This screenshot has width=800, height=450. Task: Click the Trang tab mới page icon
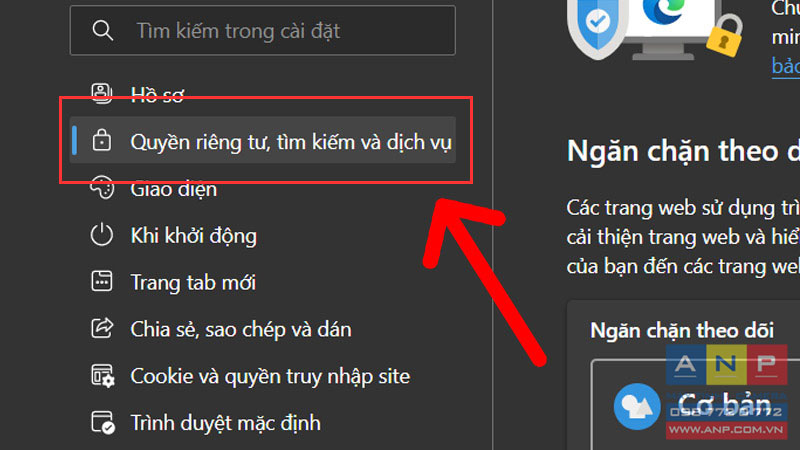click(x=102, y=282)
